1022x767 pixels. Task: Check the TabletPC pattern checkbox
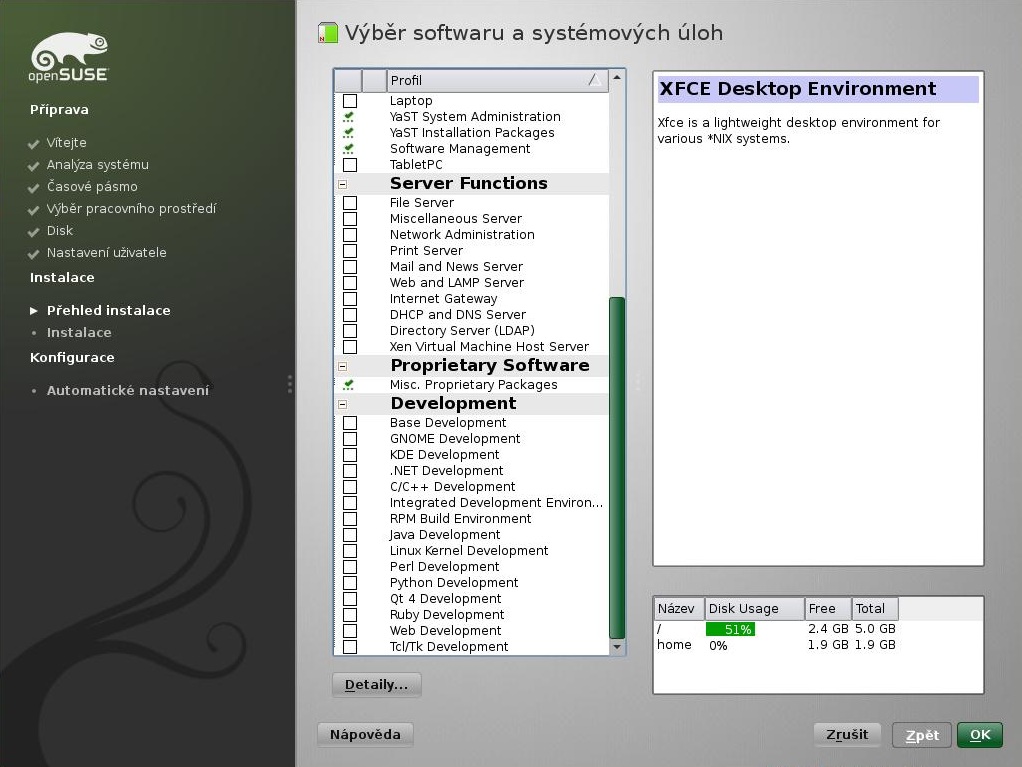tap(350, 165)
